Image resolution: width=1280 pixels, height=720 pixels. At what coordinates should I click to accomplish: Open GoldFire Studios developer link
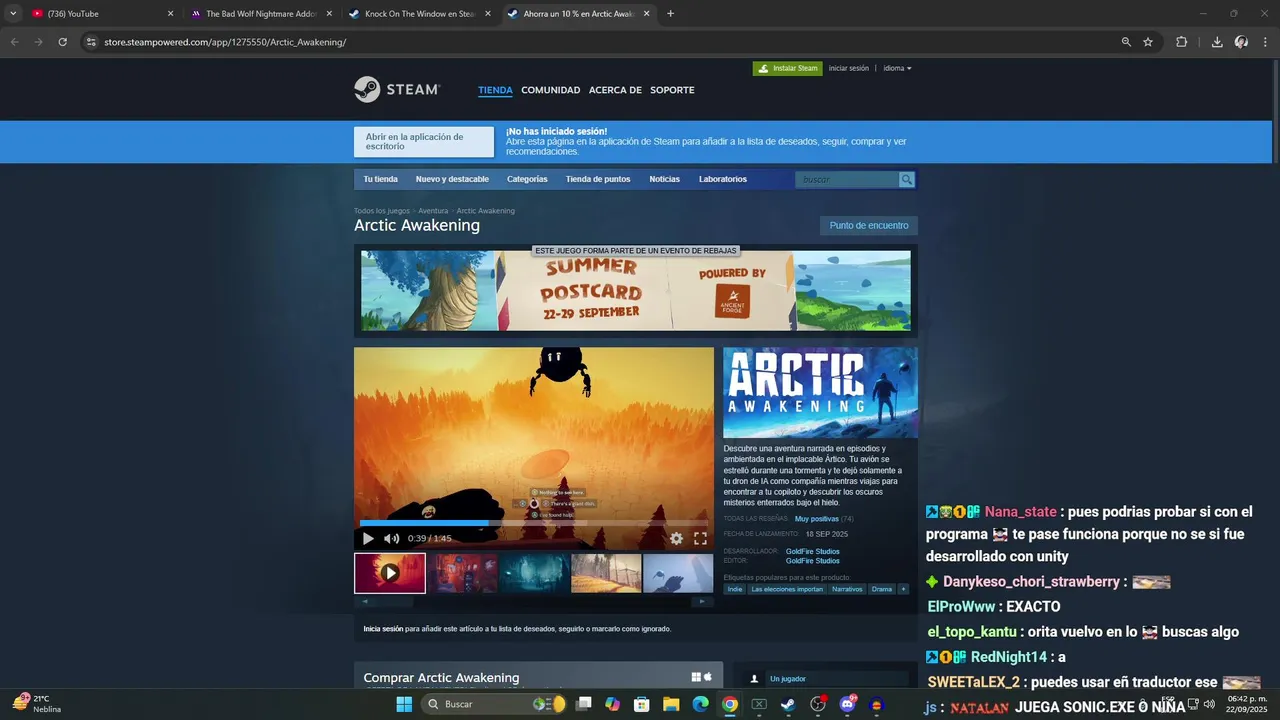[x=812, y=551]
